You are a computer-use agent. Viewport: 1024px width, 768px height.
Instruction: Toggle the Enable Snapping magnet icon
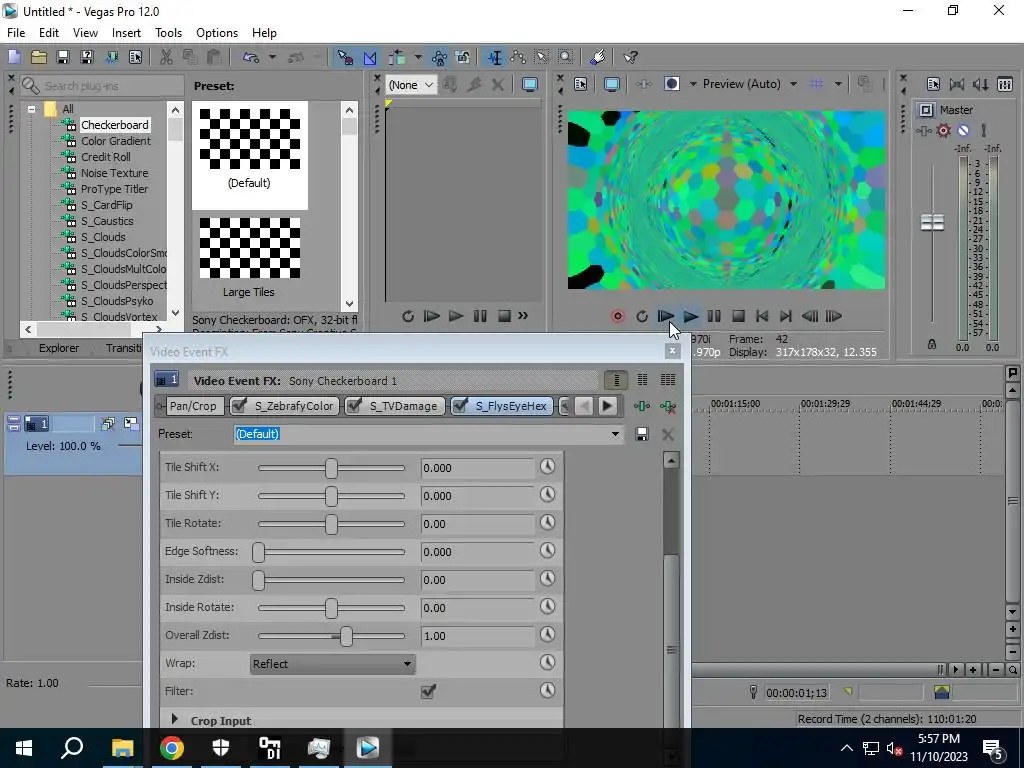345,57
